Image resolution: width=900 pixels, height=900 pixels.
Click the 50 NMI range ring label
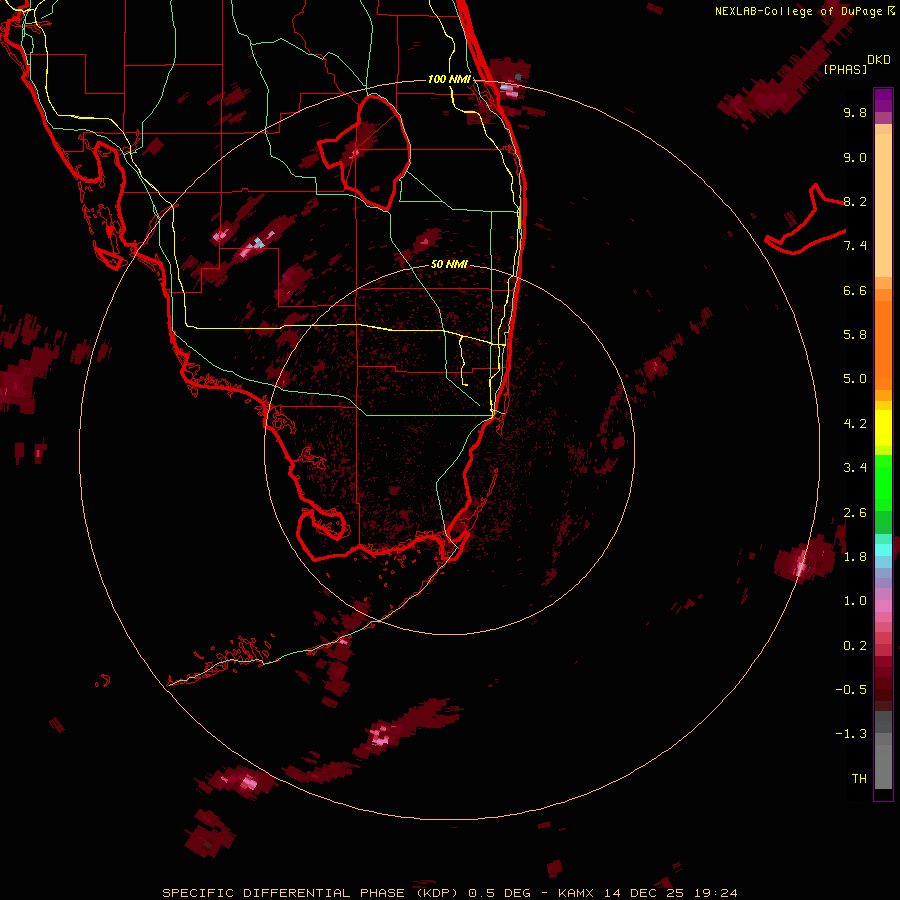coord(449,265)
